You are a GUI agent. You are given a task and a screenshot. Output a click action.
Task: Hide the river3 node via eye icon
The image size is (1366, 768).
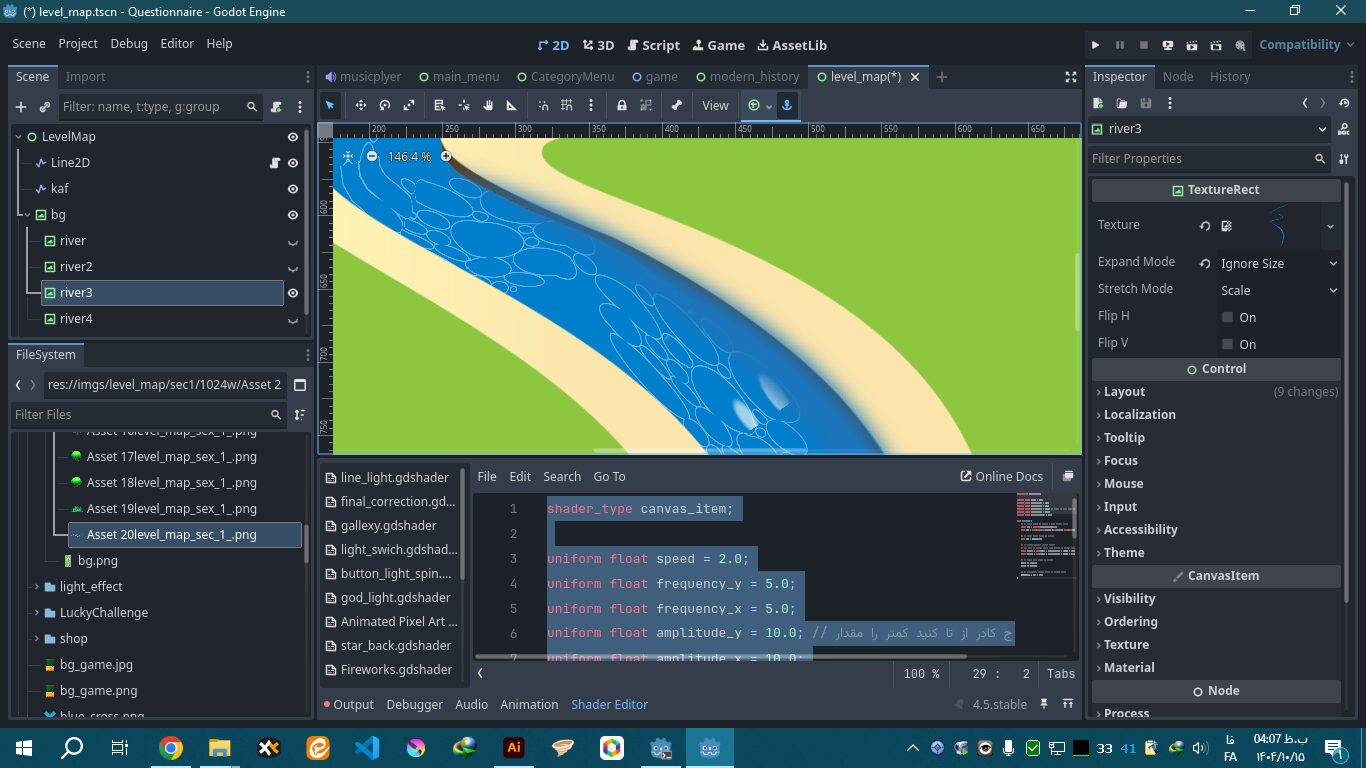tap(293, 293)
